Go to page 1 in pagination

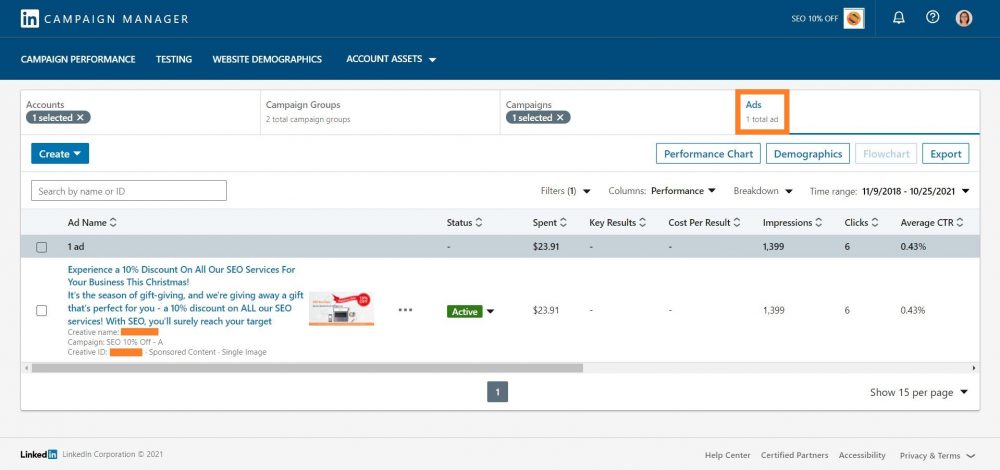[x=497, y=392]
